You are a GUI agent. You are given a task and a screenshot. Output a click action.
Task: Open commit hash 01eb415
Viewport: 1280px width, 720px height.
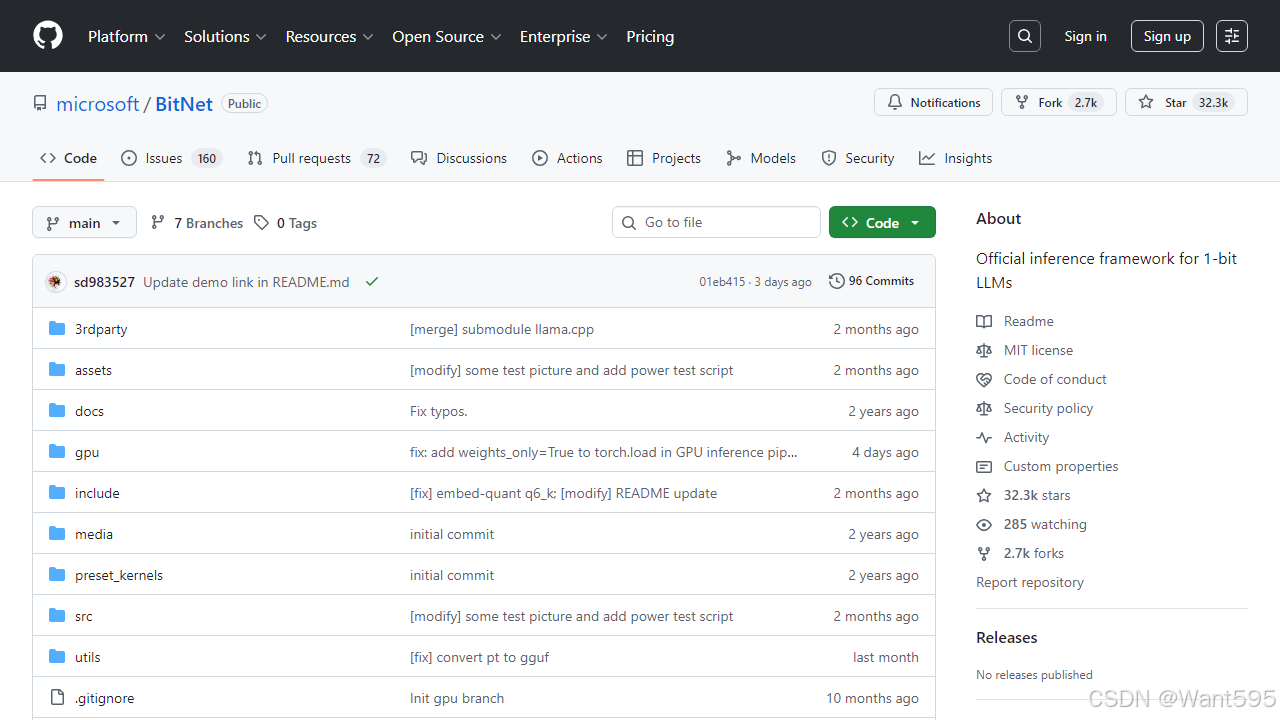pos(722,282)
